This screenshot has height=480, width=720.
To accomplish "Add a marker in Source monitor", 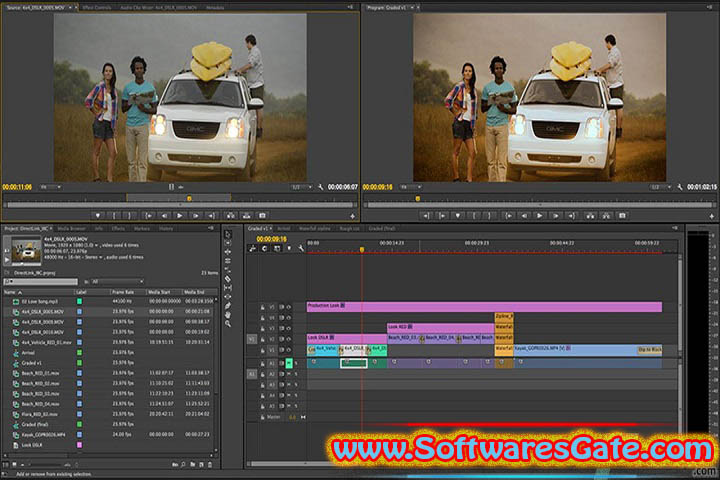I will pos(97,215).
